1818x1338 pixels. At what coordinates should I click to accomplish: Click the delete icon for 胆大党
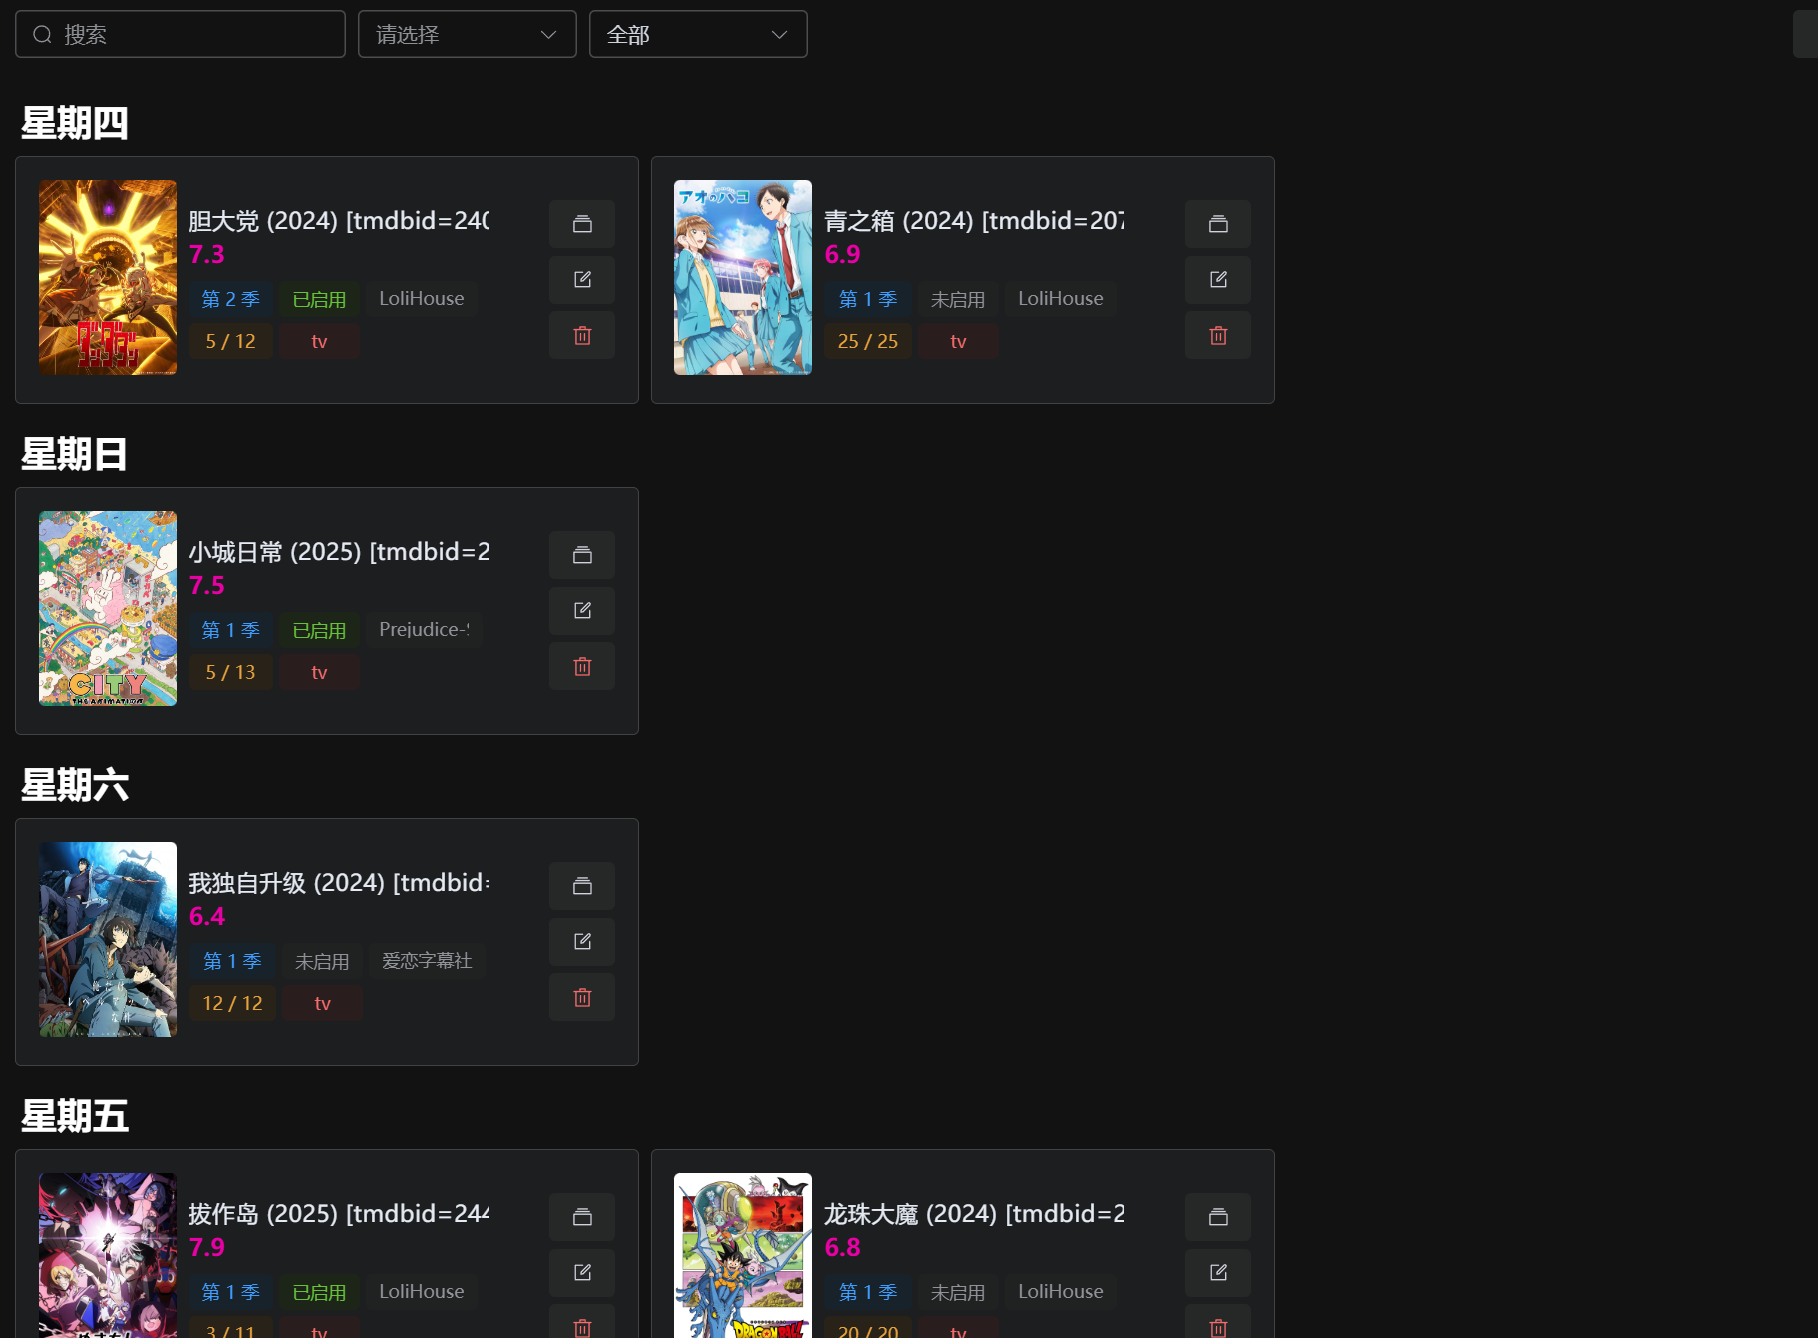(582, 335)
